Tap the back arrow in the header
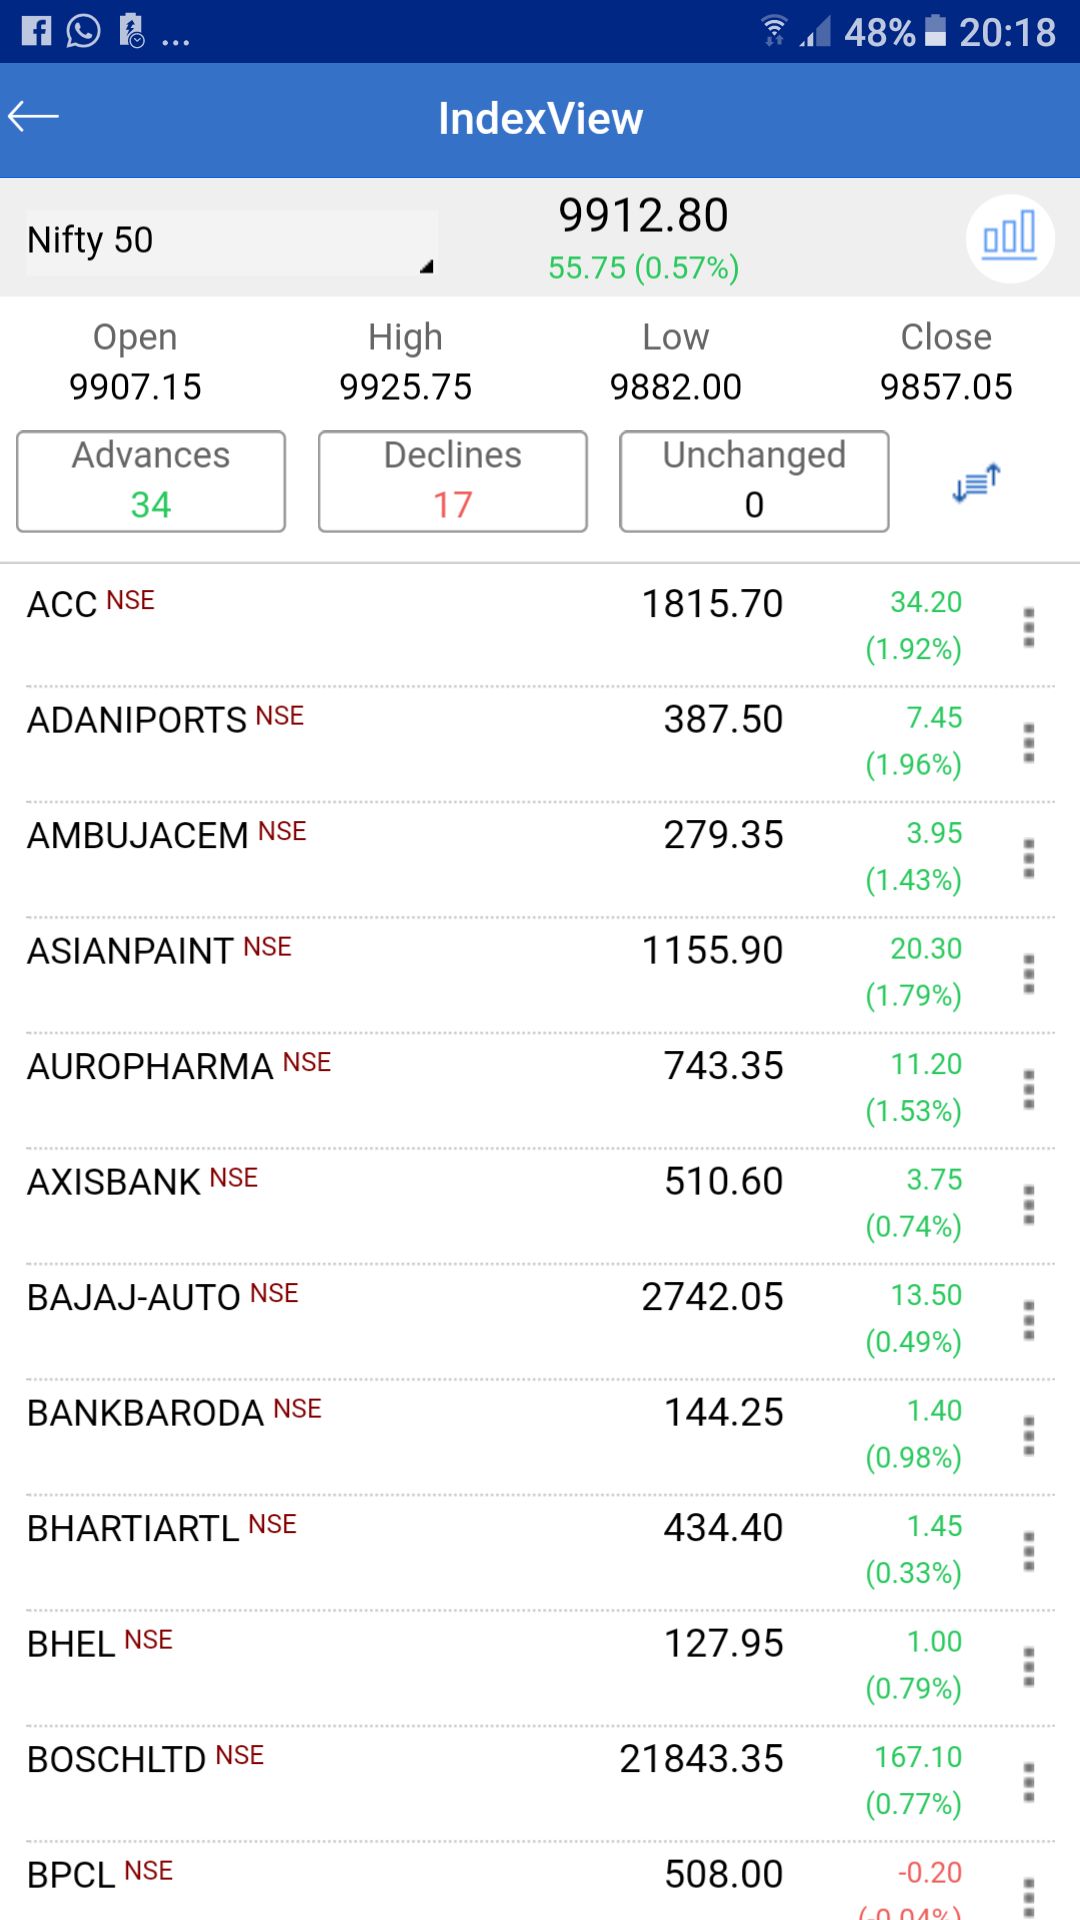This screenshot has height=1920, width=1080. pyautogui.click(x=34, y=118)
